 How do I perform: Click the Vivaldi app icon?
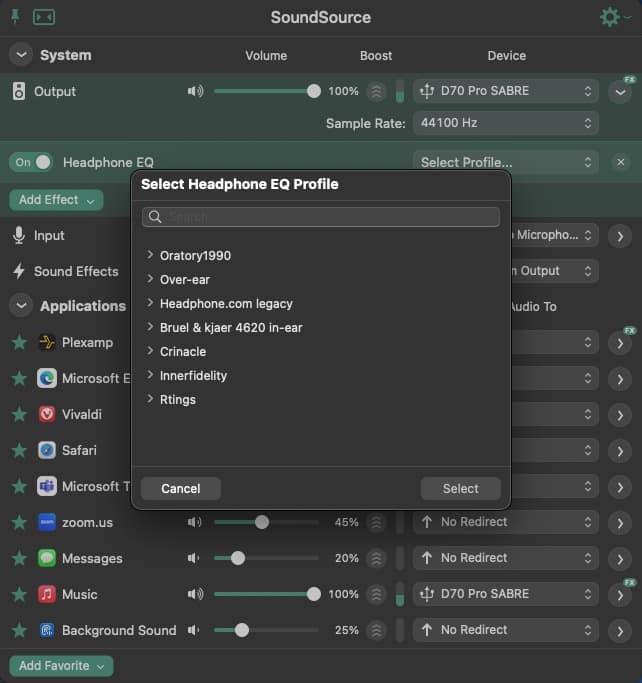click(47, 414)
